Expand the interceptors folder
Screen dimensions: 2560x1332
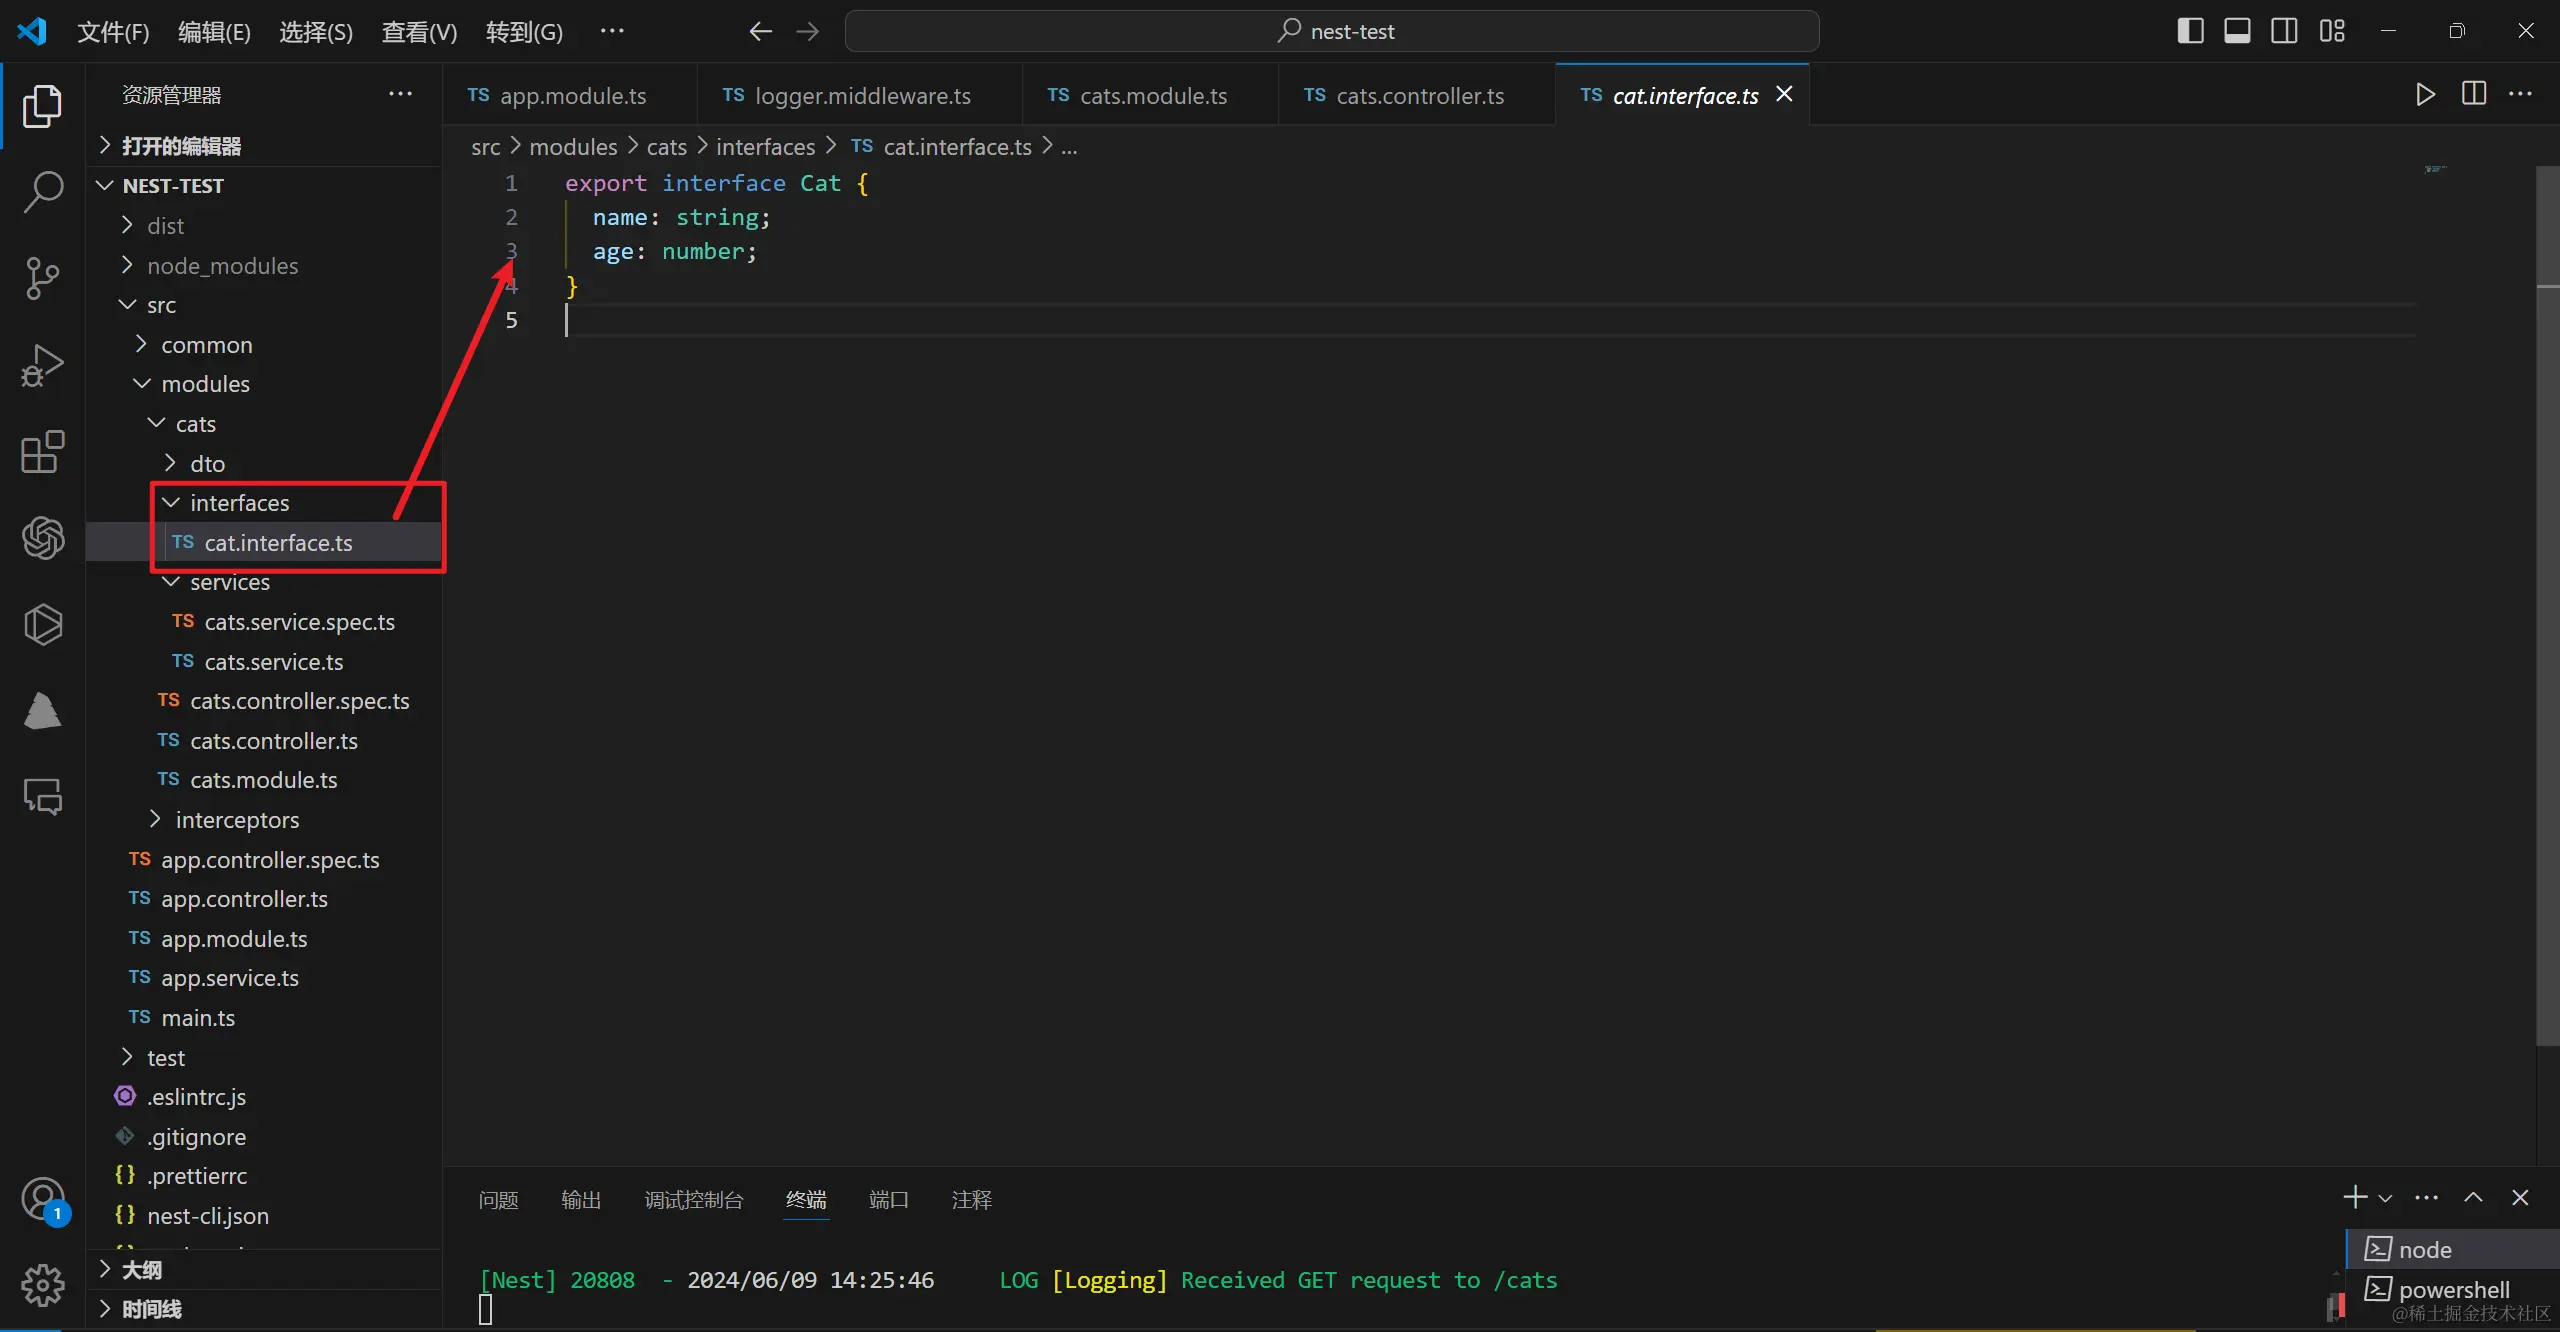tap(265, 820)
